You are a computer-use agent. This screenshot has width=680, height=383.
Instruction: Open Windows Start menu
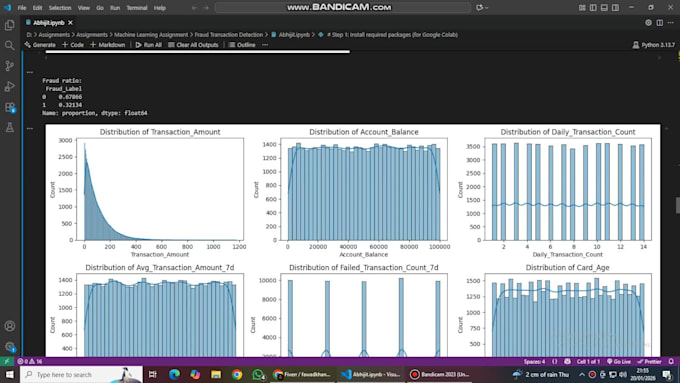click(9, 374)
